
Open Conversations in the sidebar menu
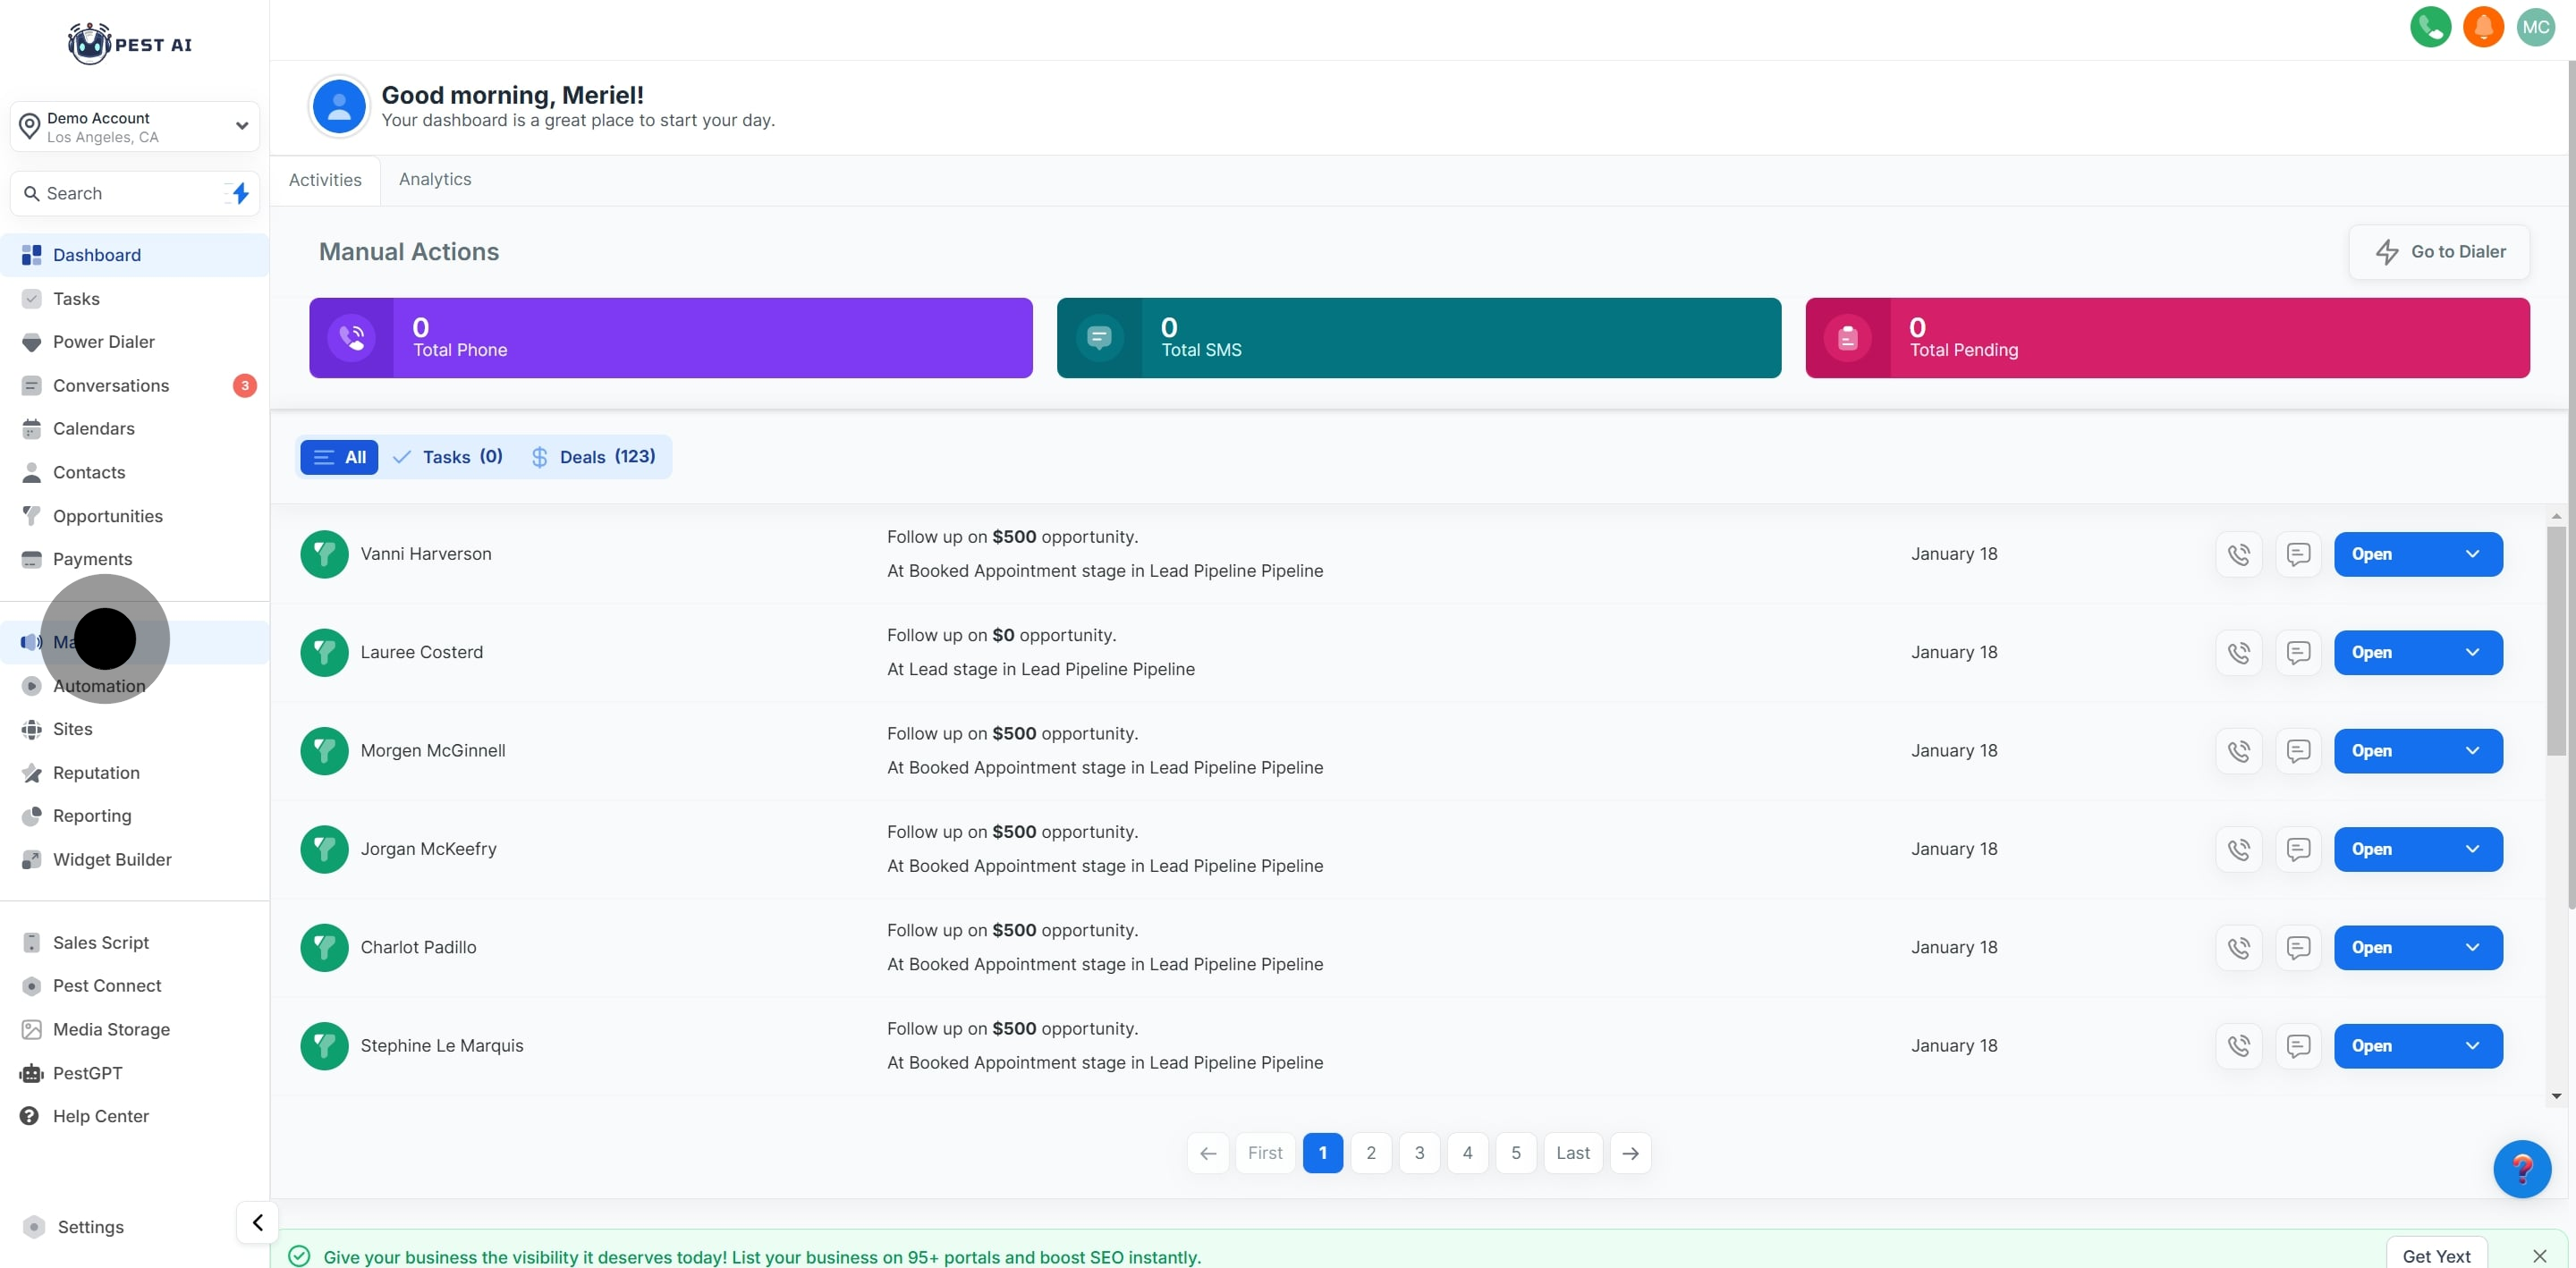pyautogui.click(x=111, y=385)
